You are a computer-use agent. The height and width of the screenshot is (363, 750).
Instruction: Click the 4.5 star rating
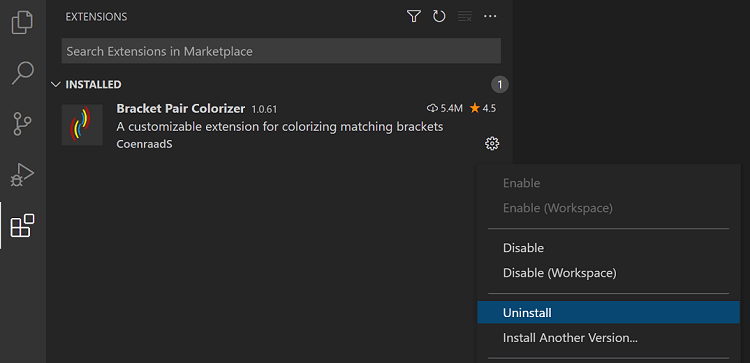(483, 109)
